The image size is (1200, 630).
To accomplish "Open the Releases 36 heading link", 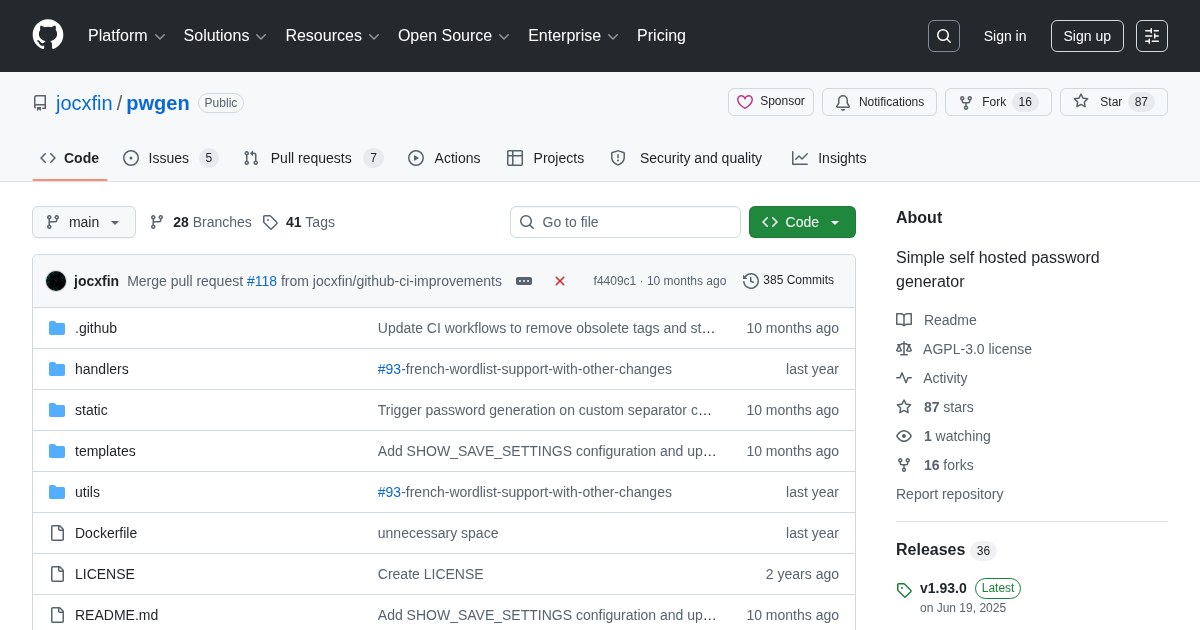I will click(946, 550).
